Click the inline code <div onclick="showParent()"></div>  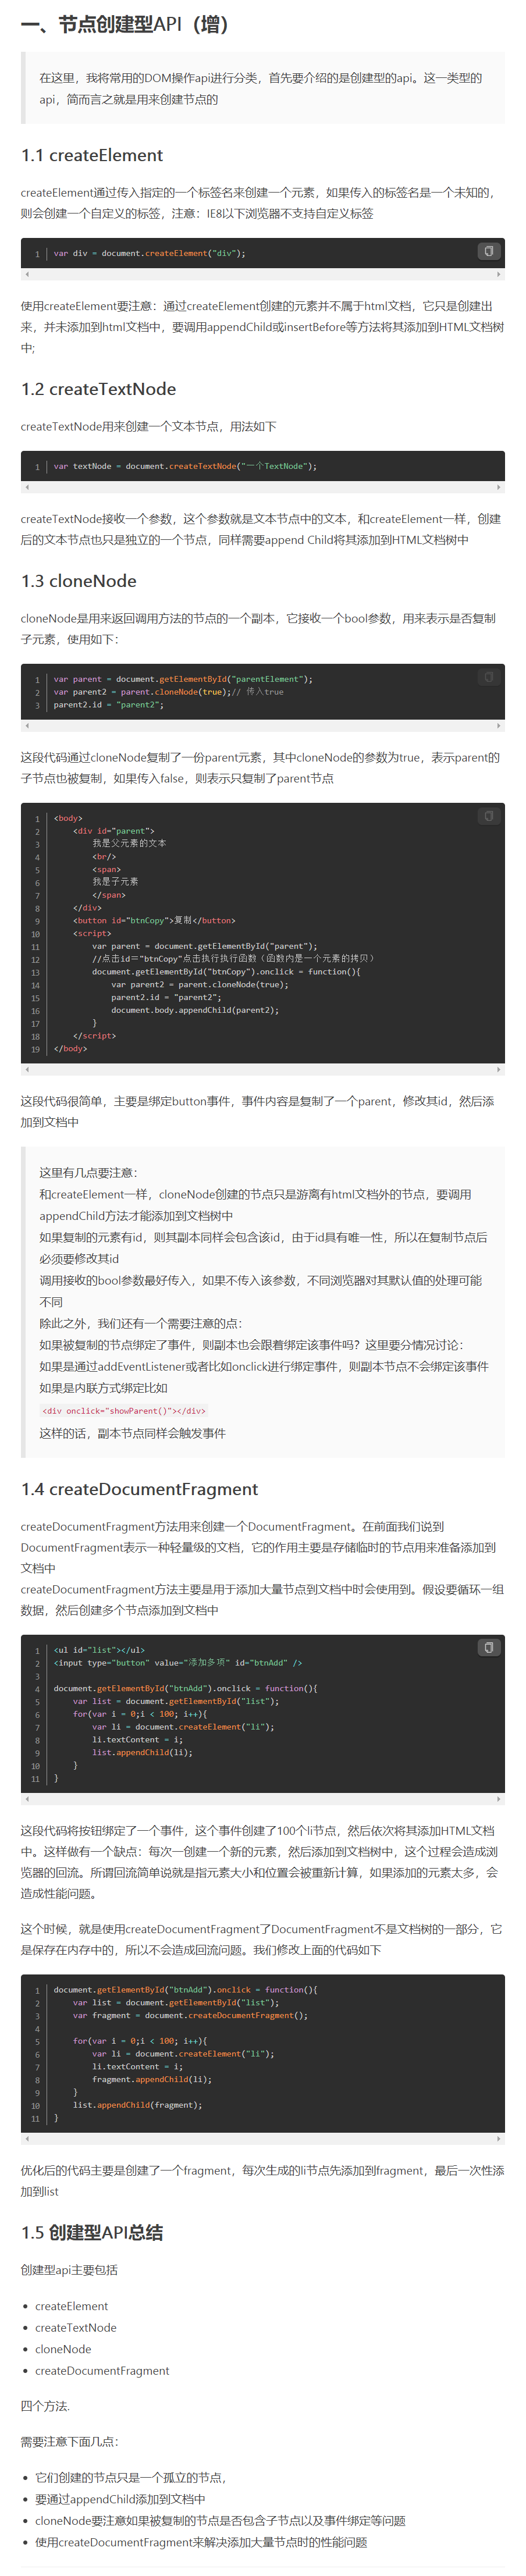point(124,1411)
